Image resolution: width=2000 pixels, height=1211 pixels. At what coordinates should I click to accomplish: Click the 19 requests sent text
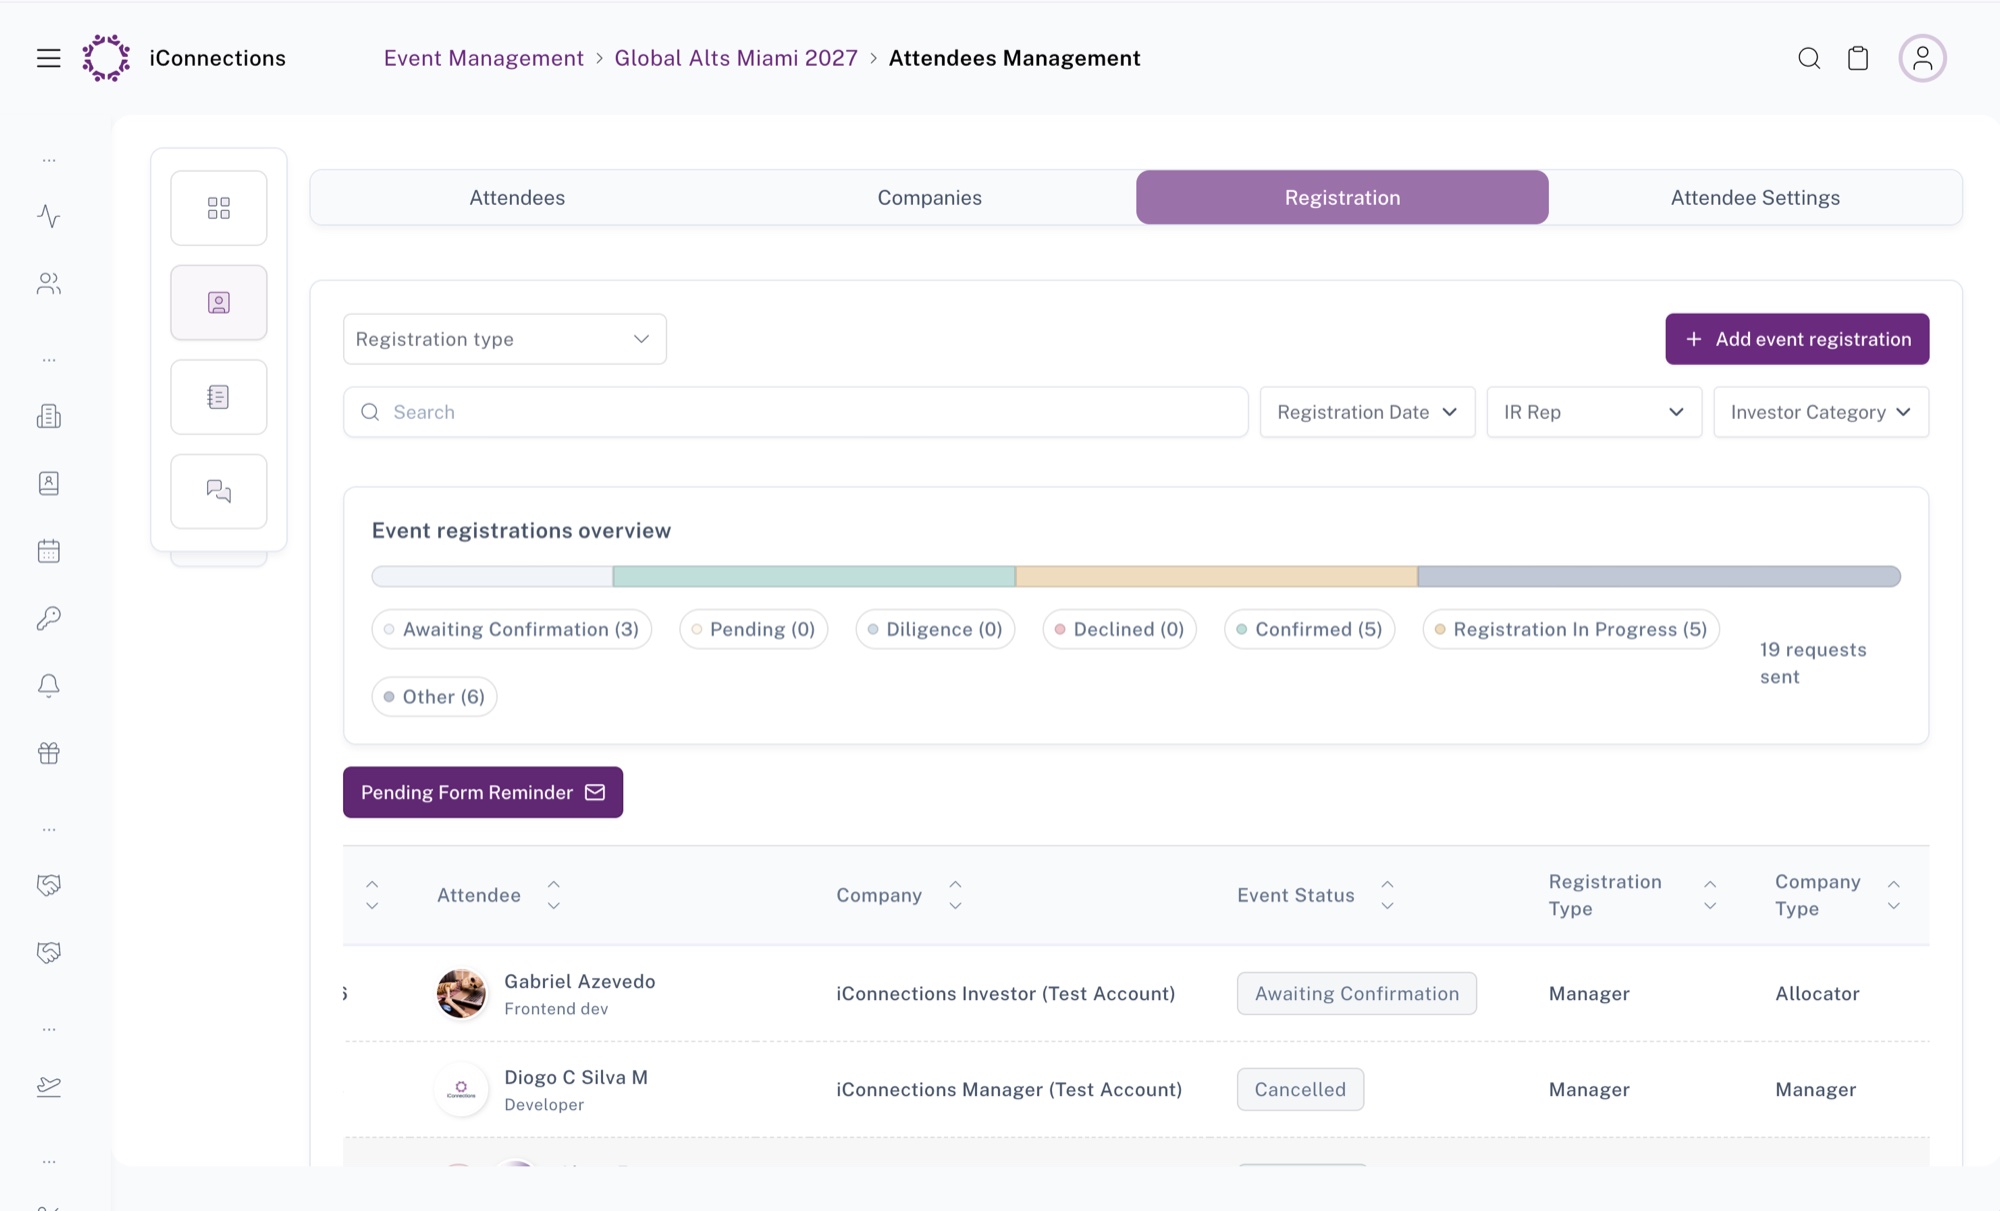(x=1813, y=663)
